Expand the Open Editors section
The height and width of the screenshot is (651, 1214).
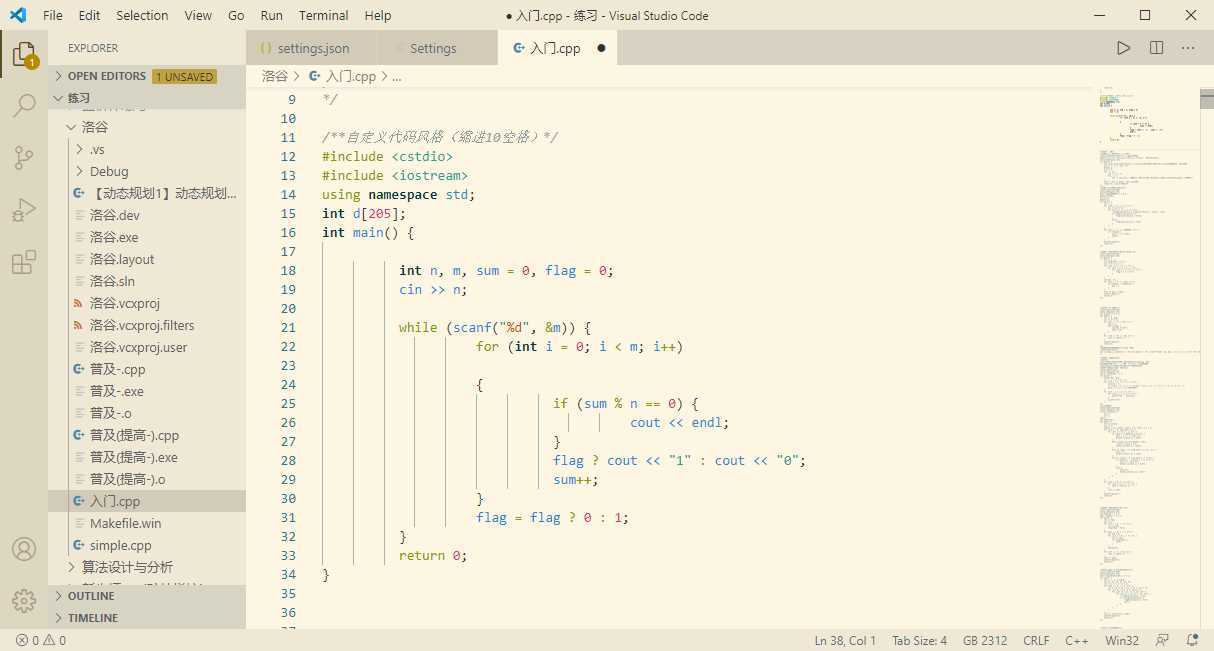click(147, 76)
